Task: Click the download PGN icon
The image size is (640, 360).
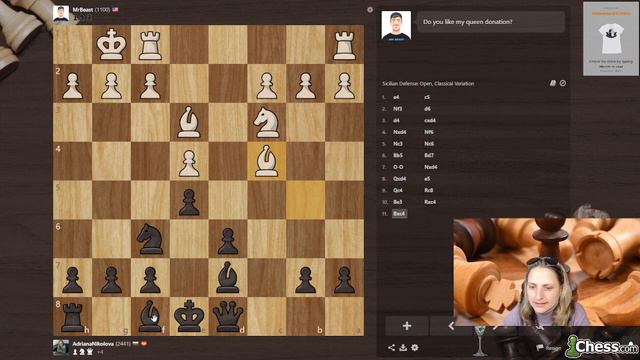Action: 403,347
